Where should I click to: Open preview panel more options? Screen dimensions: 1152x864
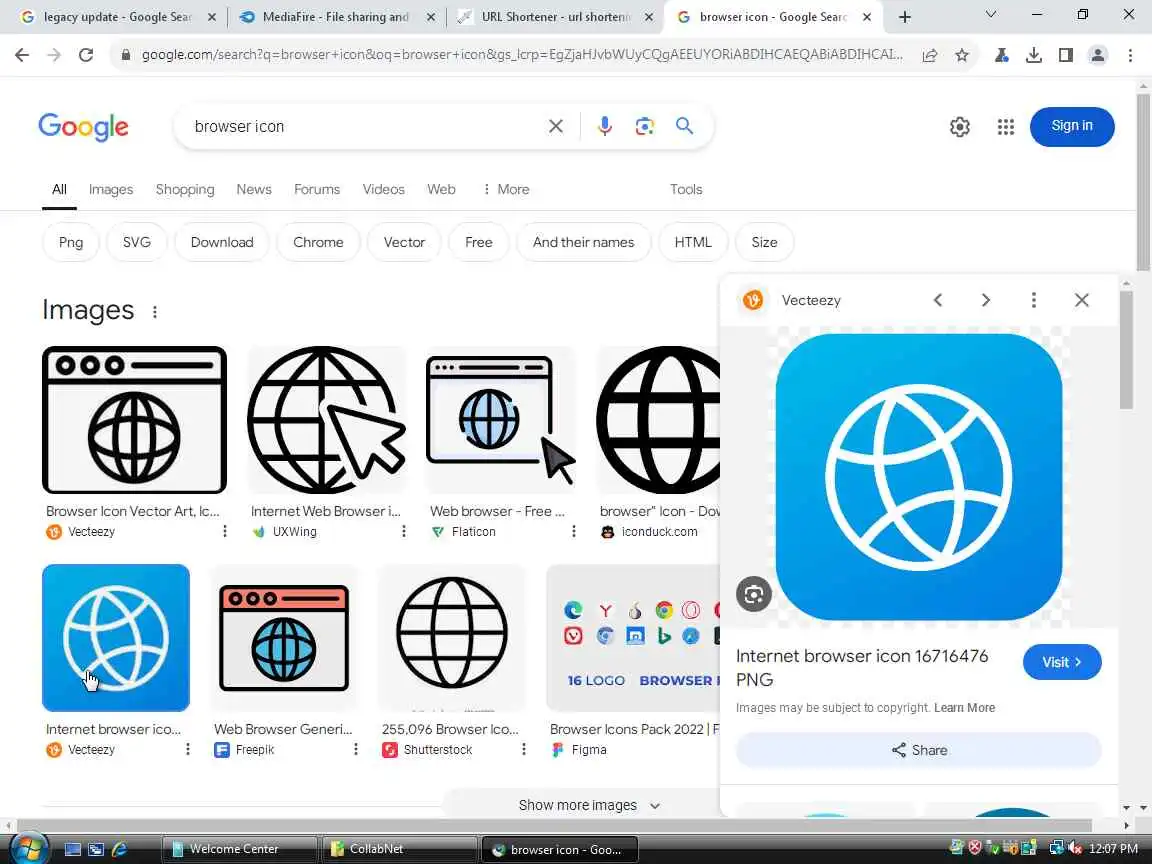point(1034,300)
